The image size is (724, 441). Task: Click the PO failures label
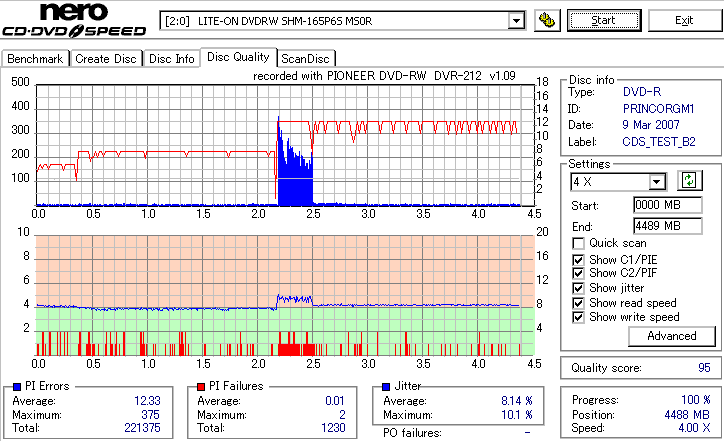pos(412,433)
